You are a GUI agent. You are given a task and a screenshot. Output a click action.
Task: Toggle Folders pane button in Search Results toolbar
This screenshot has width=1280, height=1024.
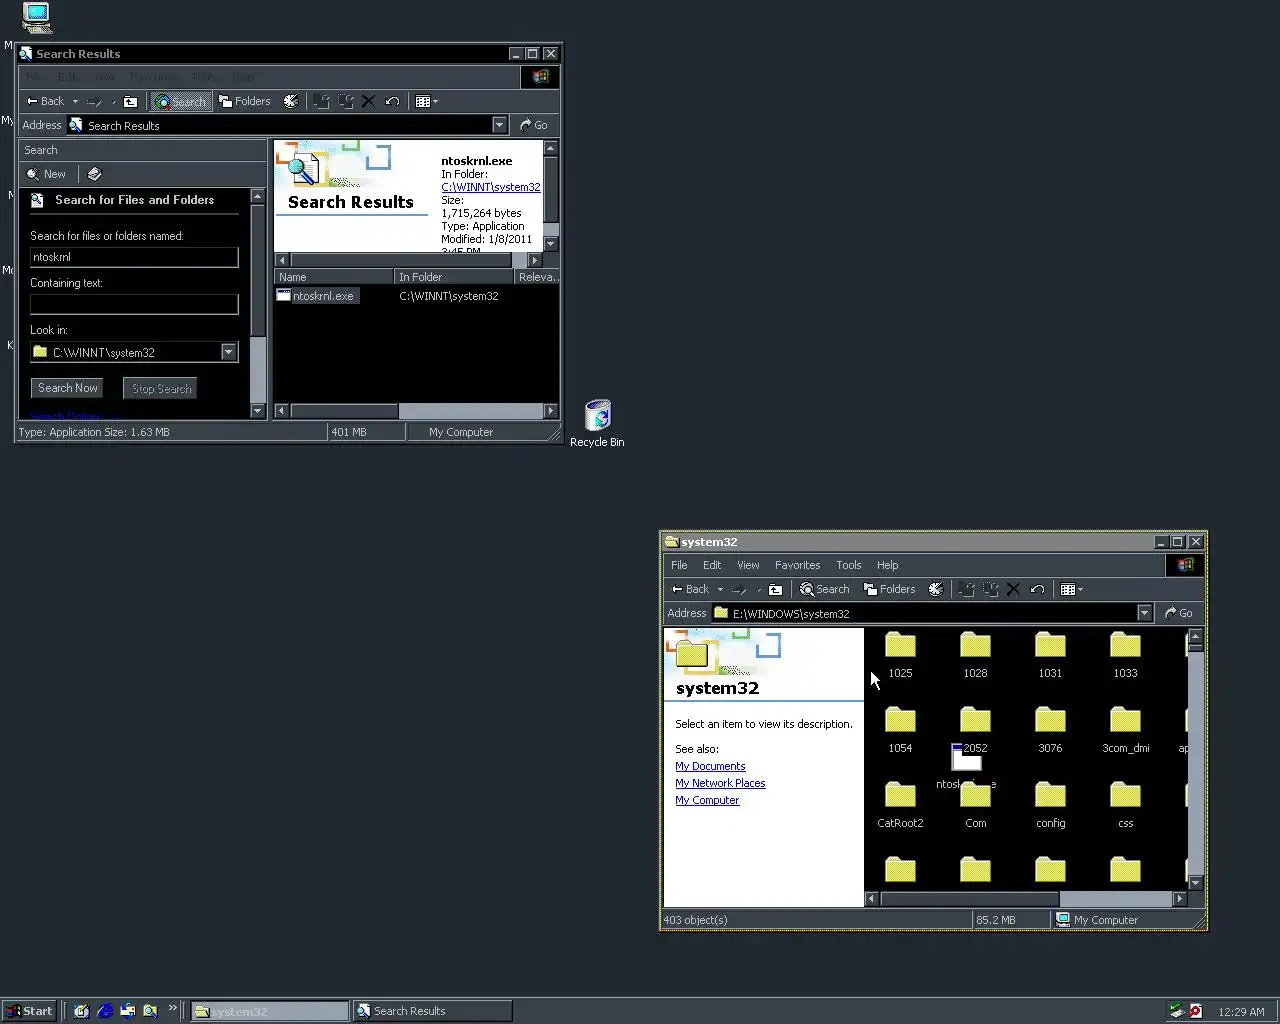pyautogui.click(x=245, y=101)
